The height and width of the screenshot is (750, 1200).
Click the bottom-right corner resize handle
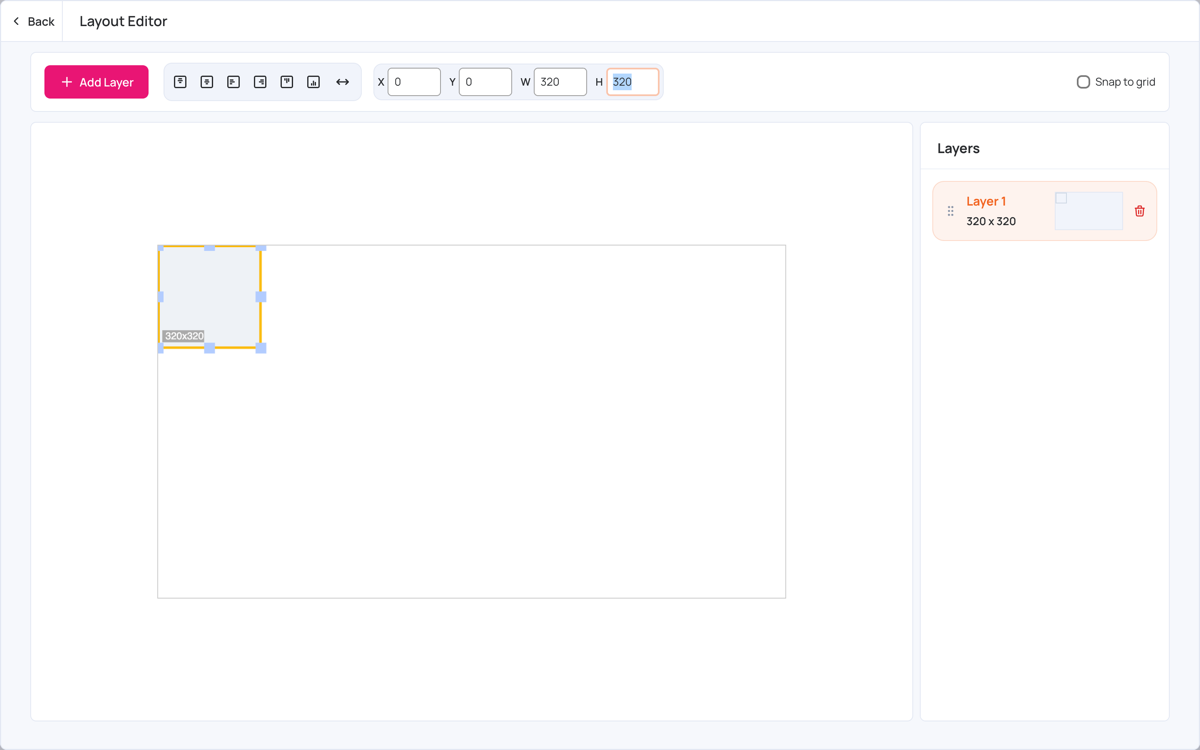point(261,348)
